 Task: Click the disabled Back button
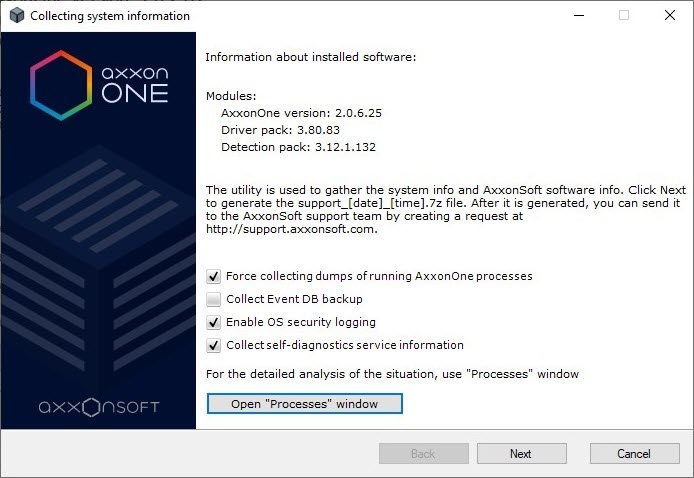tap(423, 453)
